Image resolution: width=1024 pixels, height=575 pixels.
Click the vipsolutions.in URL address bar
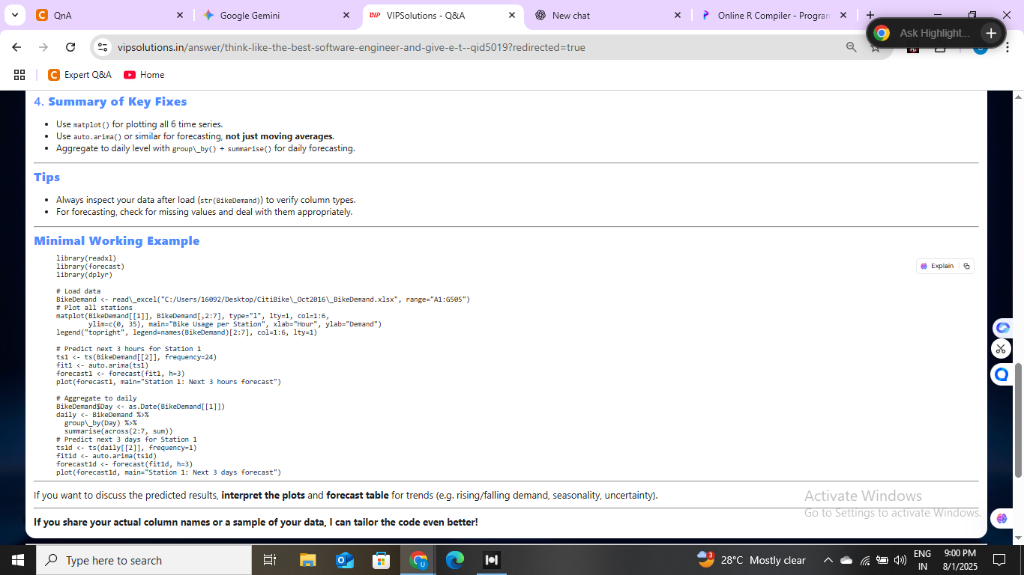click(351, 47)
